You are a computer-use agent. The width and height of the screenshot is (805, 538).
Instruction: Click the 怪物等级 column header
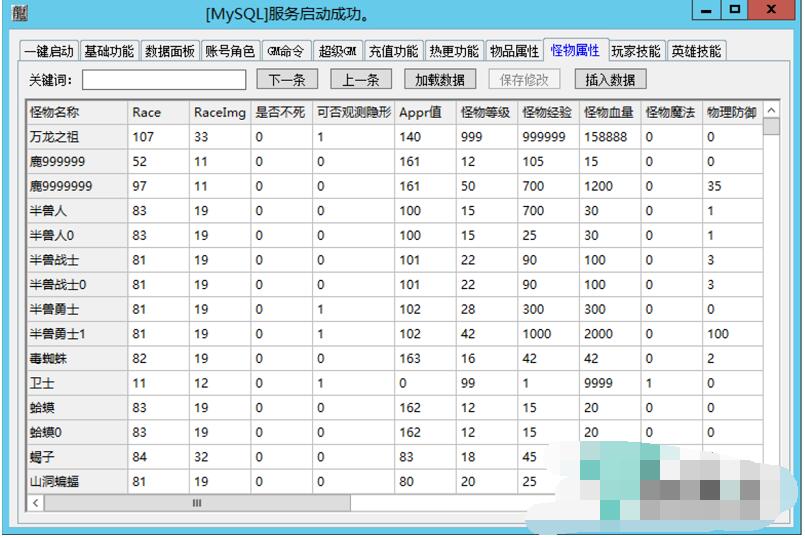point(486,112)
